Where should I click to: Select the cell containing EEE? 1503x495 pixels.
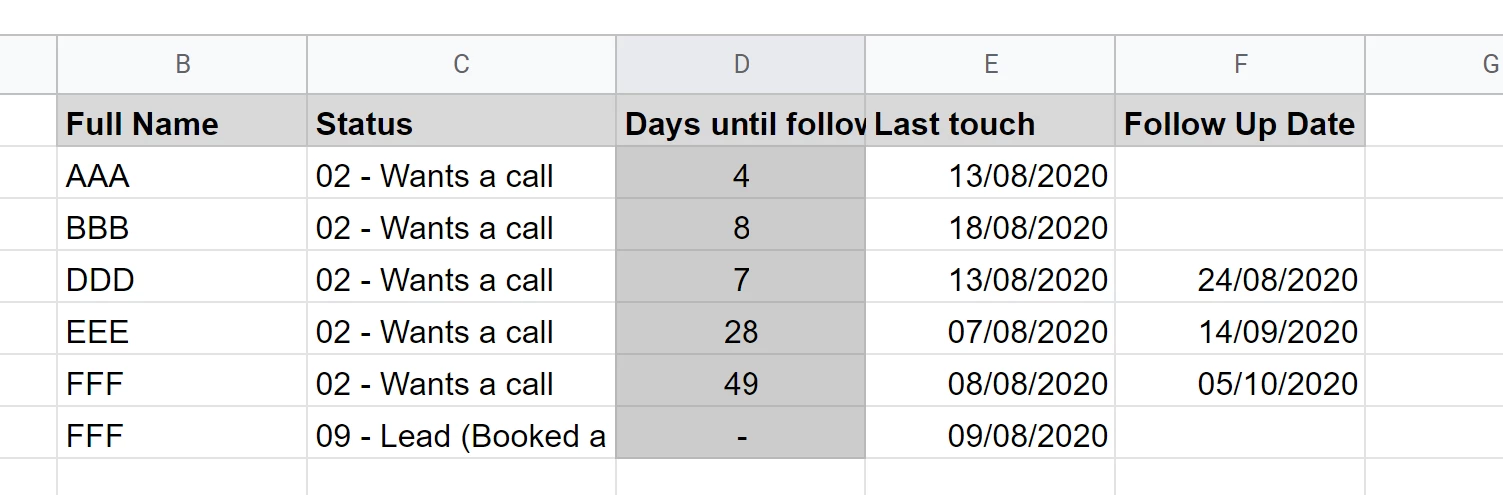pos(182,332)
